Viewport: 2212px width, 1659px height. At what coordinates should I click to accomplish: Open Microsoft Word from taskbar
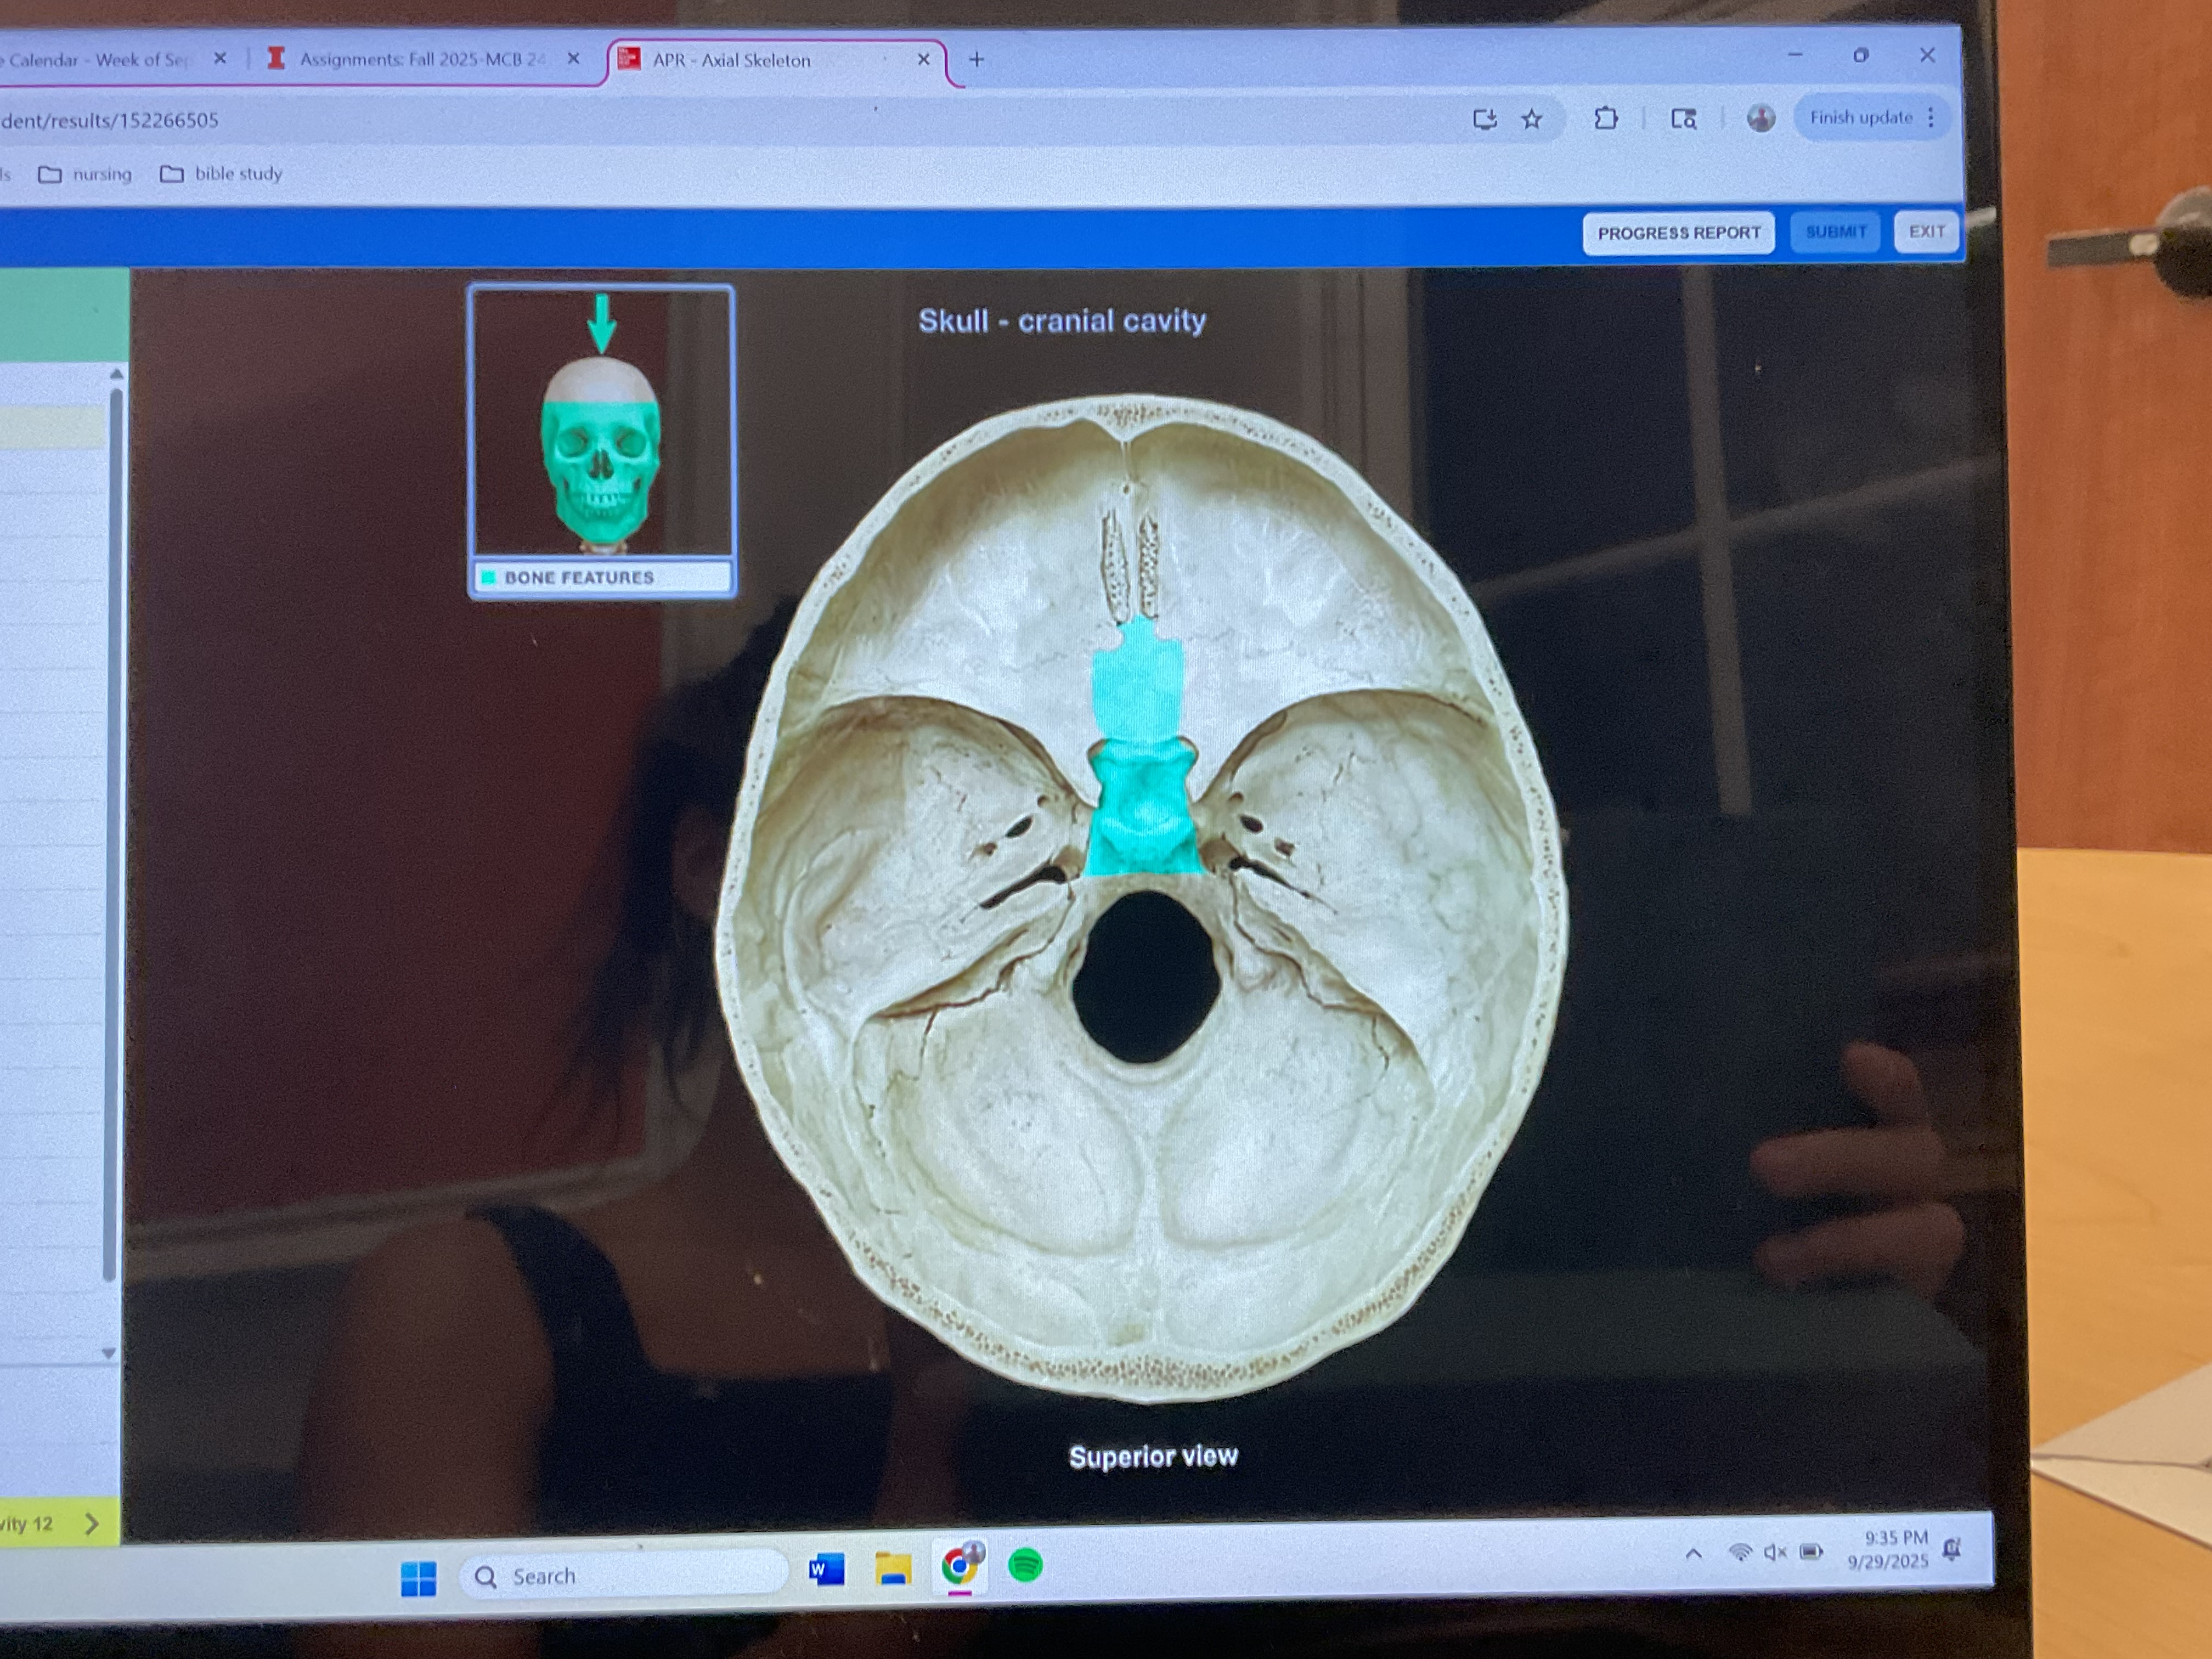pyautogui.click(x=826, y=1569)
